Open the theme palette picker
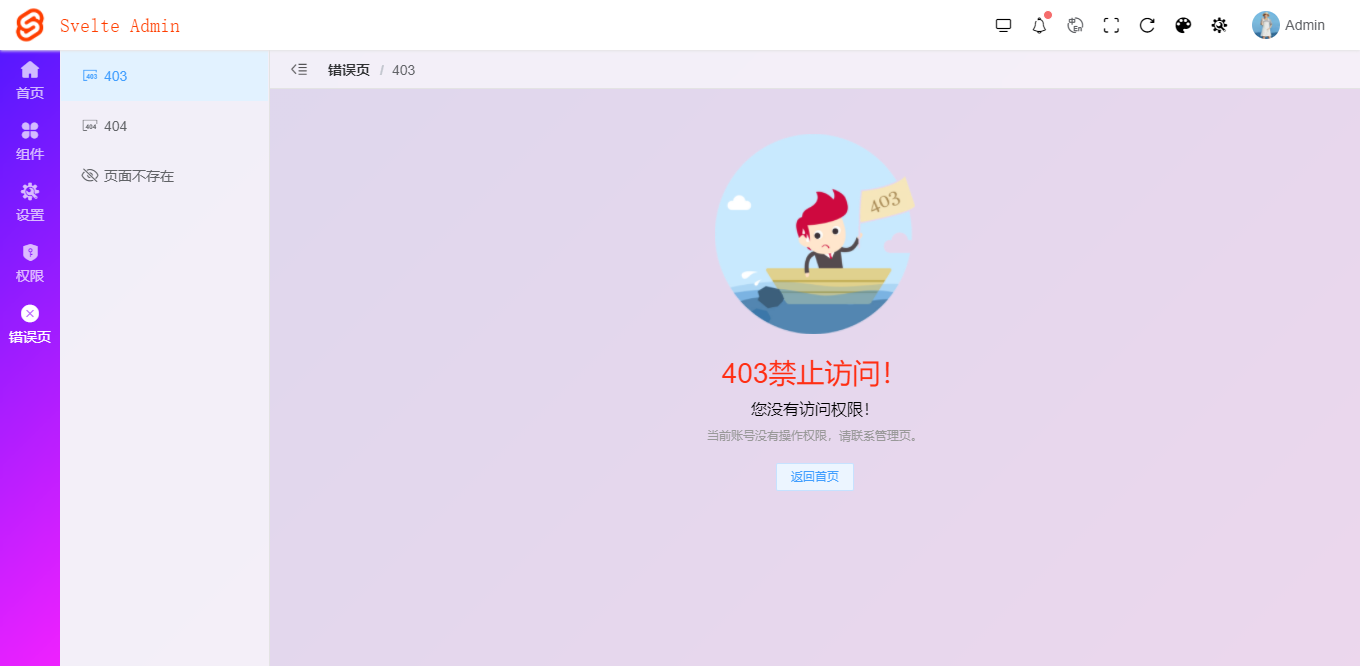Viewport: 1360px width, 666px height. [1183, 25]
